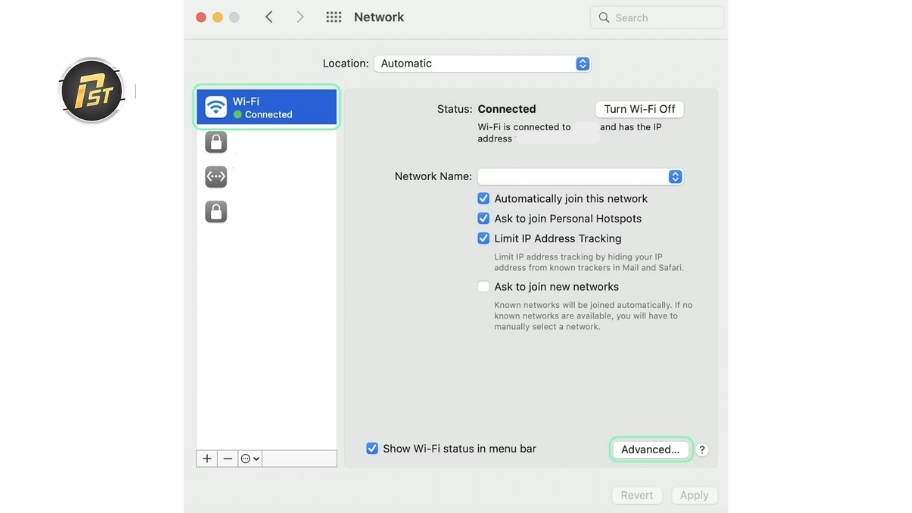Click the Wi-Fi signal icon in sidebar
This screenshot has width=912, height=513.
click(216, 107)
